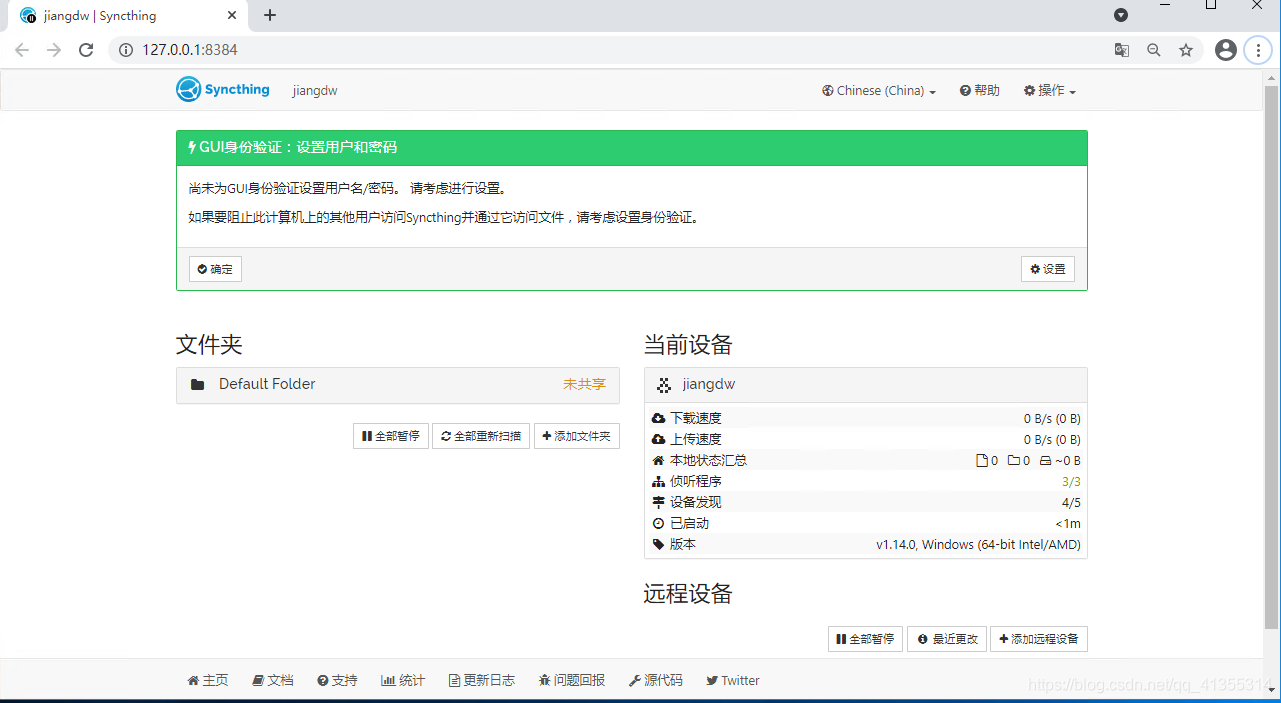Click the translate page icon in address bar

[x=1122, y=50]
